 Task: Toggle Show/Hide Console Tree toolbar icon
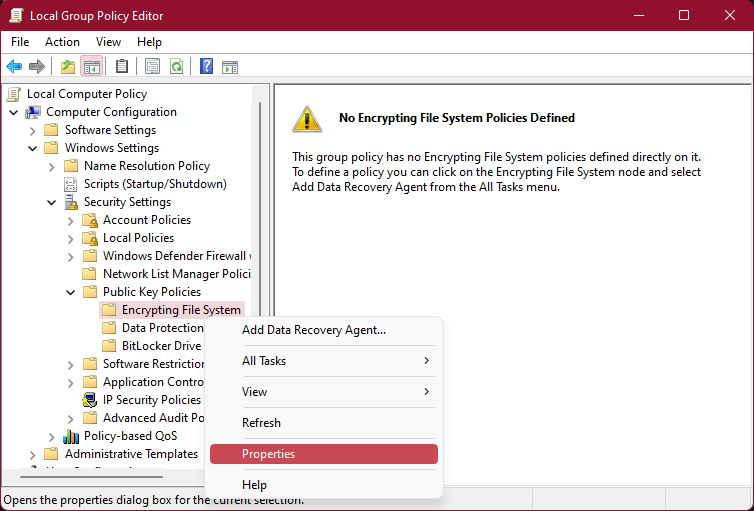pyautogui.click(x=91, y=66)
